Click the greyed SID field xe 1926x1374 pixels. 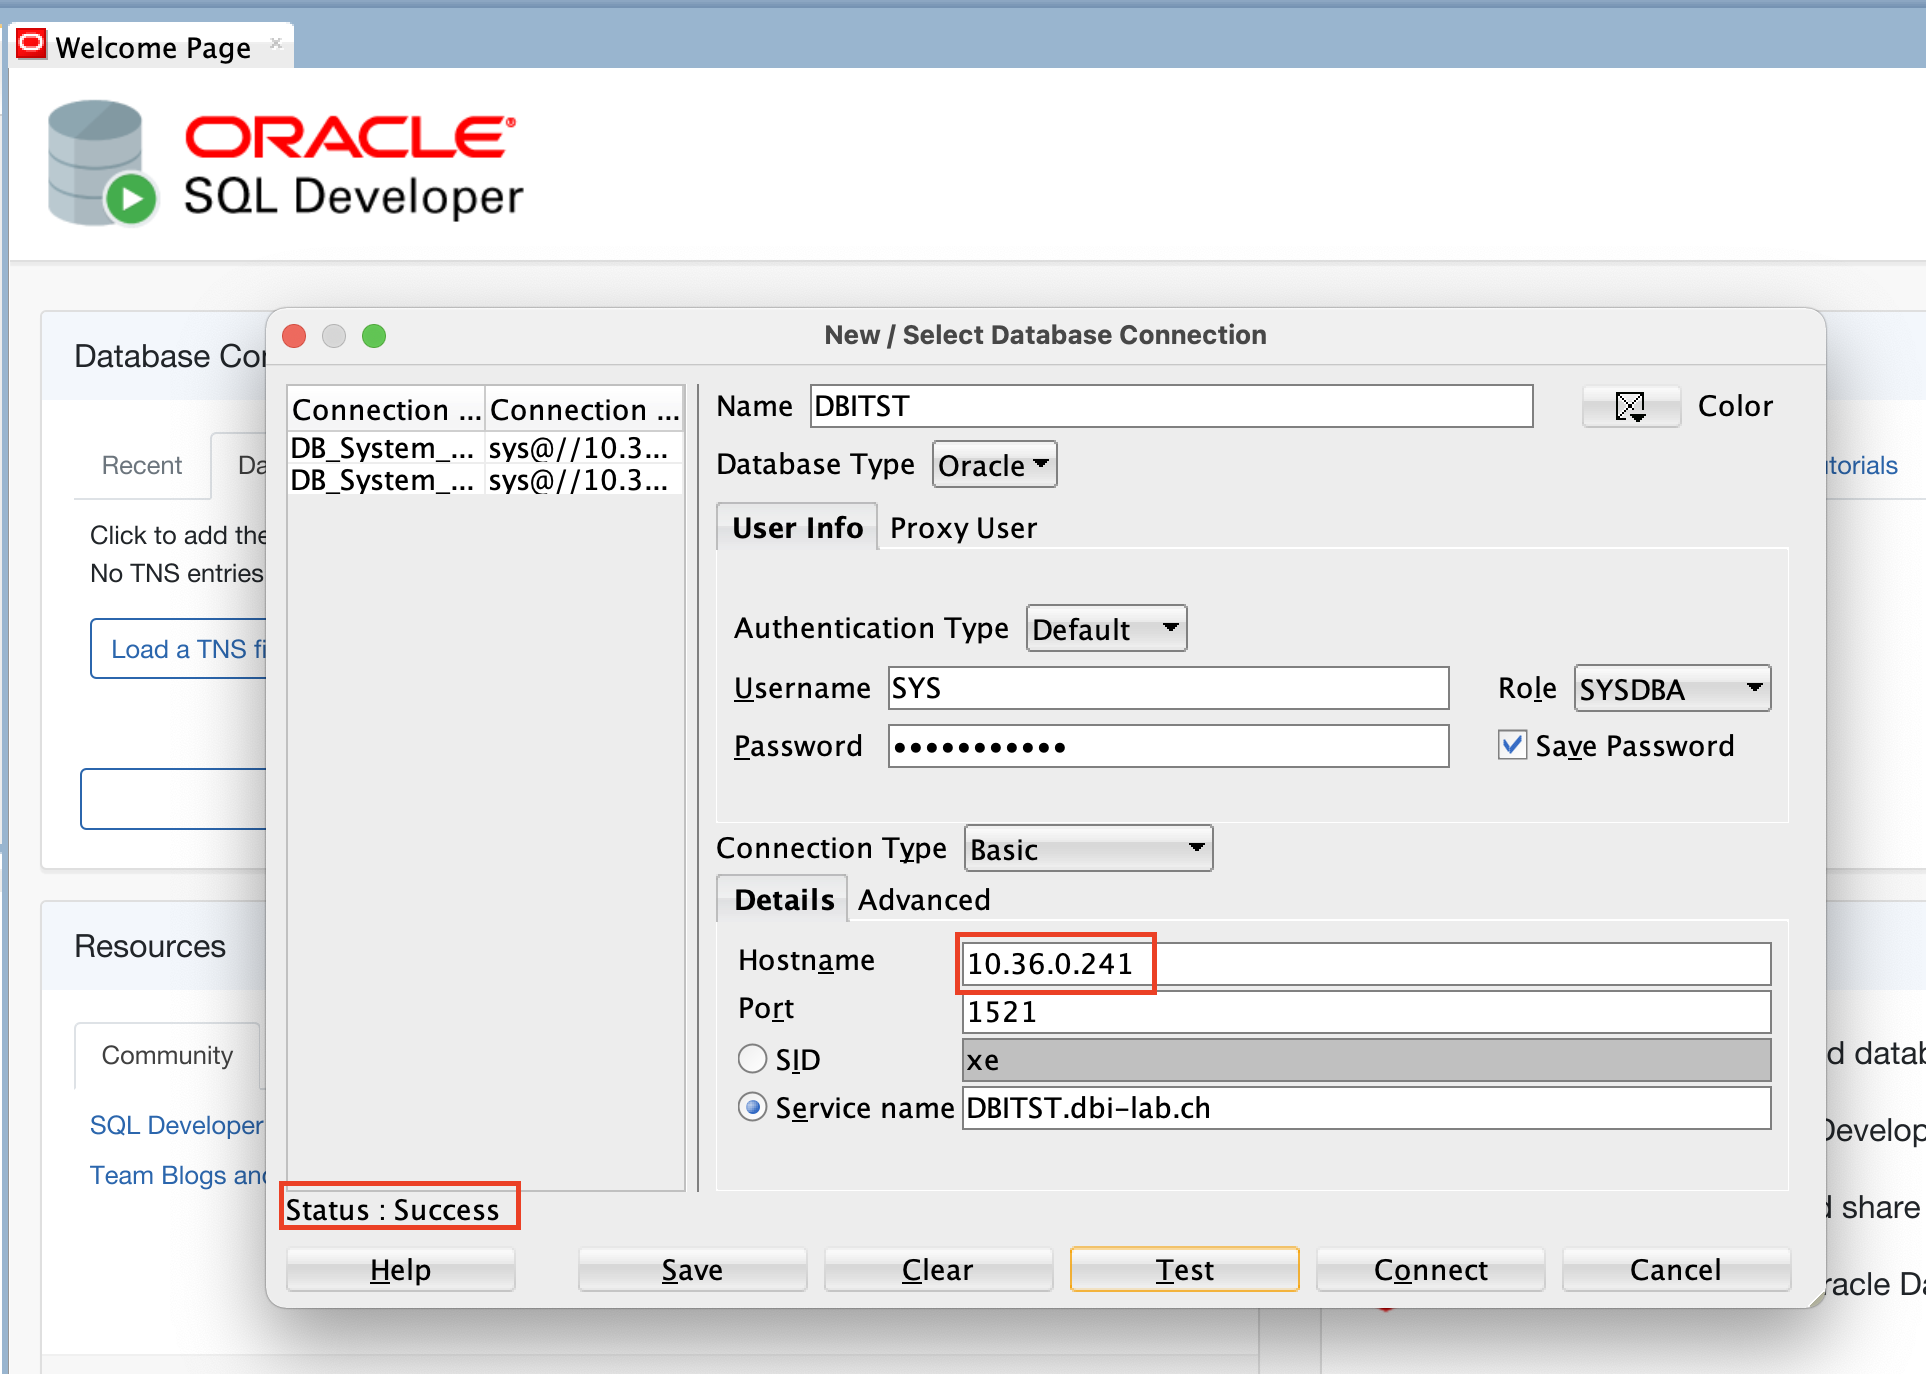click(x=1366, y=1060)
